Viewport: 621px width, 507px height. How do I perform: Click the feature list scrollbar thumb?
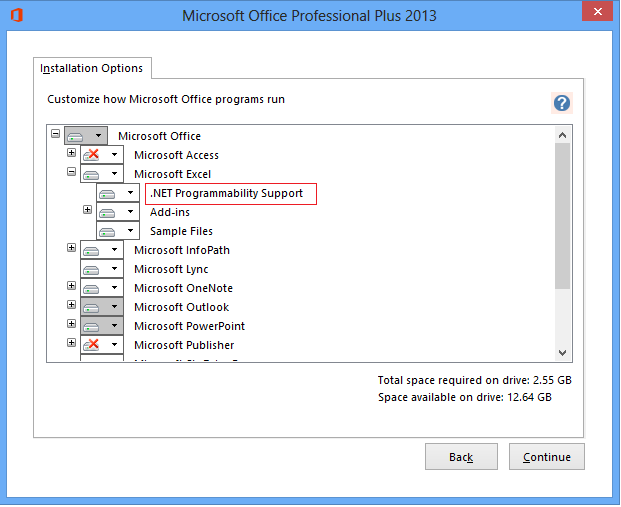click(562, 216)
